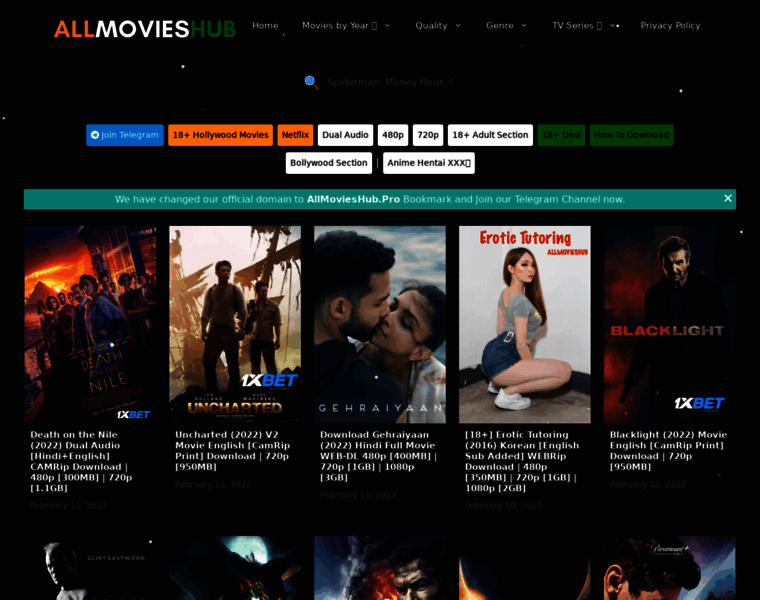Click the AllMoviesHub logo

145,29
